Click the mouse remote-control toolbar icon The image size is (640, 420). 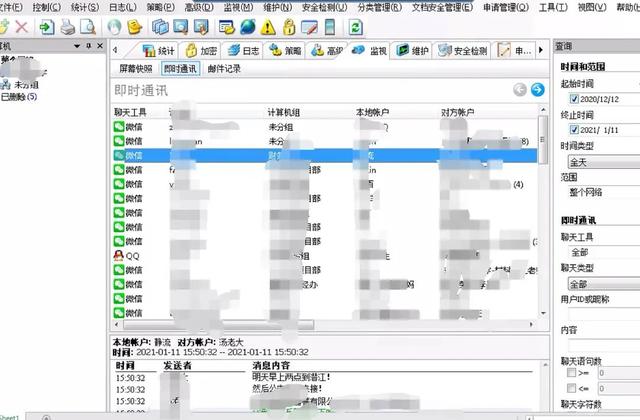click(114, 27)
